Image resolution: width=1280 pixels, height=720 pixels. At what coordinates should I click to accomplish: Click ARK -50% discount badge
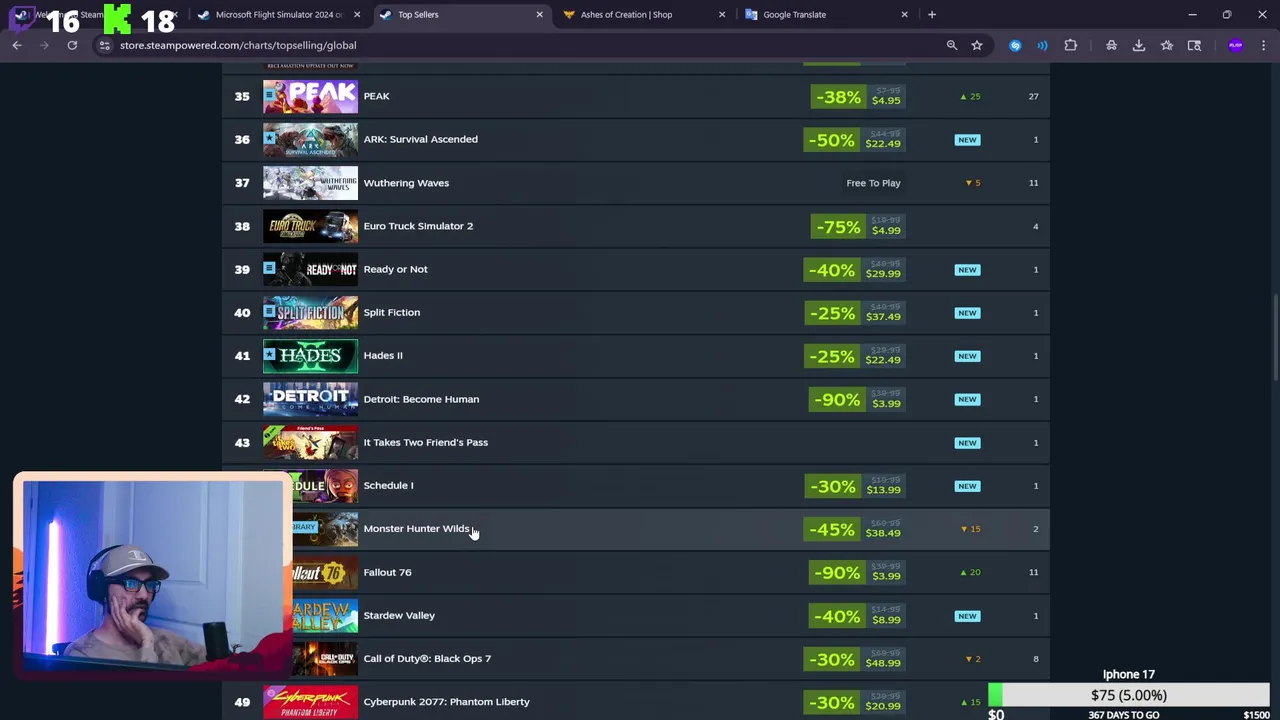coord(831,140)
